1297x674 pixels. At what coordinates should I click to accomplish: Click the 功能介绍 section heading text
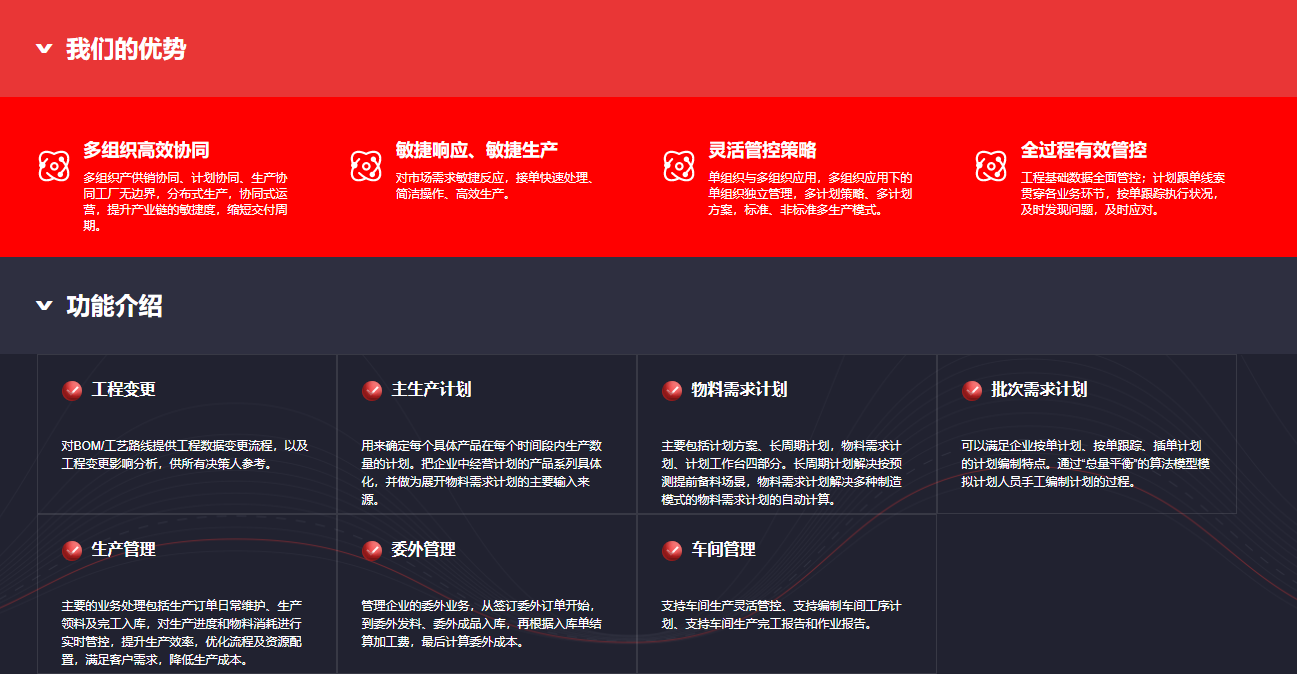pyautogui.click(x=114, y=306)
